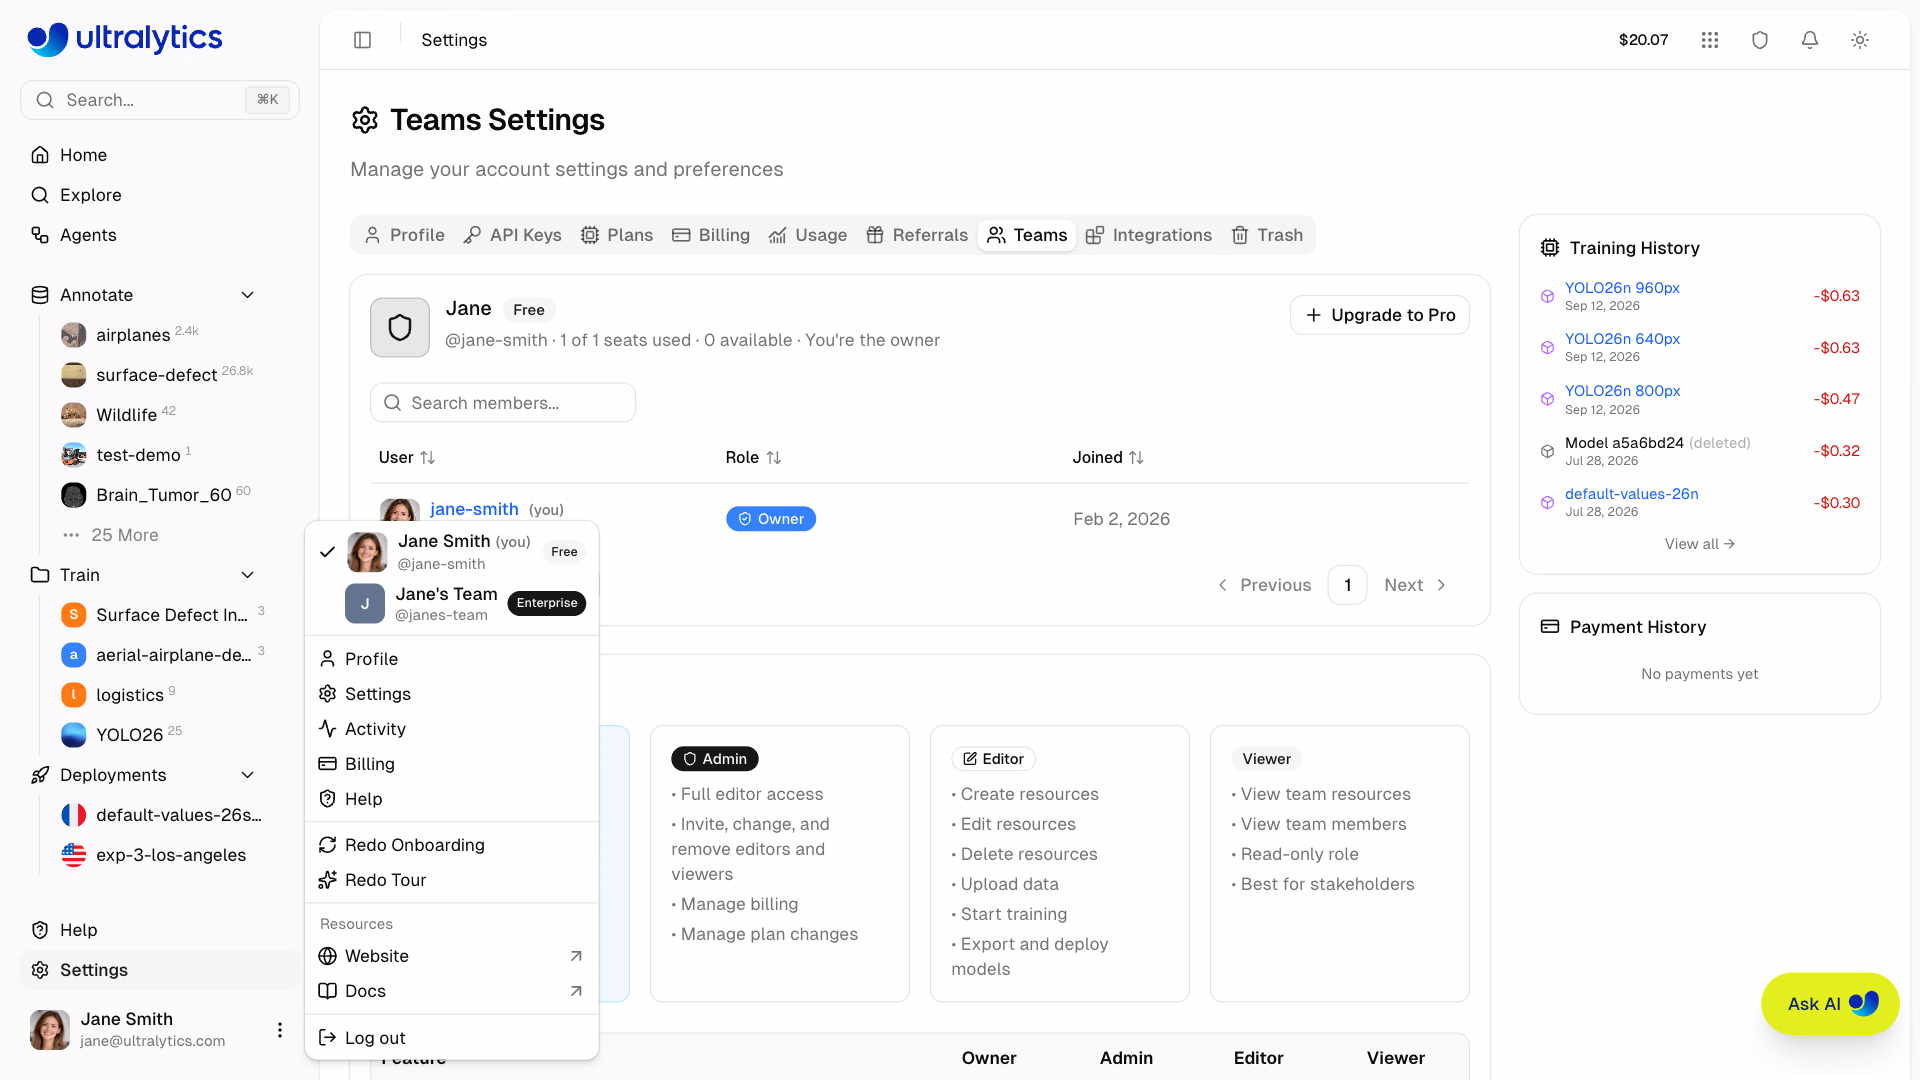Open the YOLO26 project icon
The image size is (1920, 1080).
tap(74, 735)
